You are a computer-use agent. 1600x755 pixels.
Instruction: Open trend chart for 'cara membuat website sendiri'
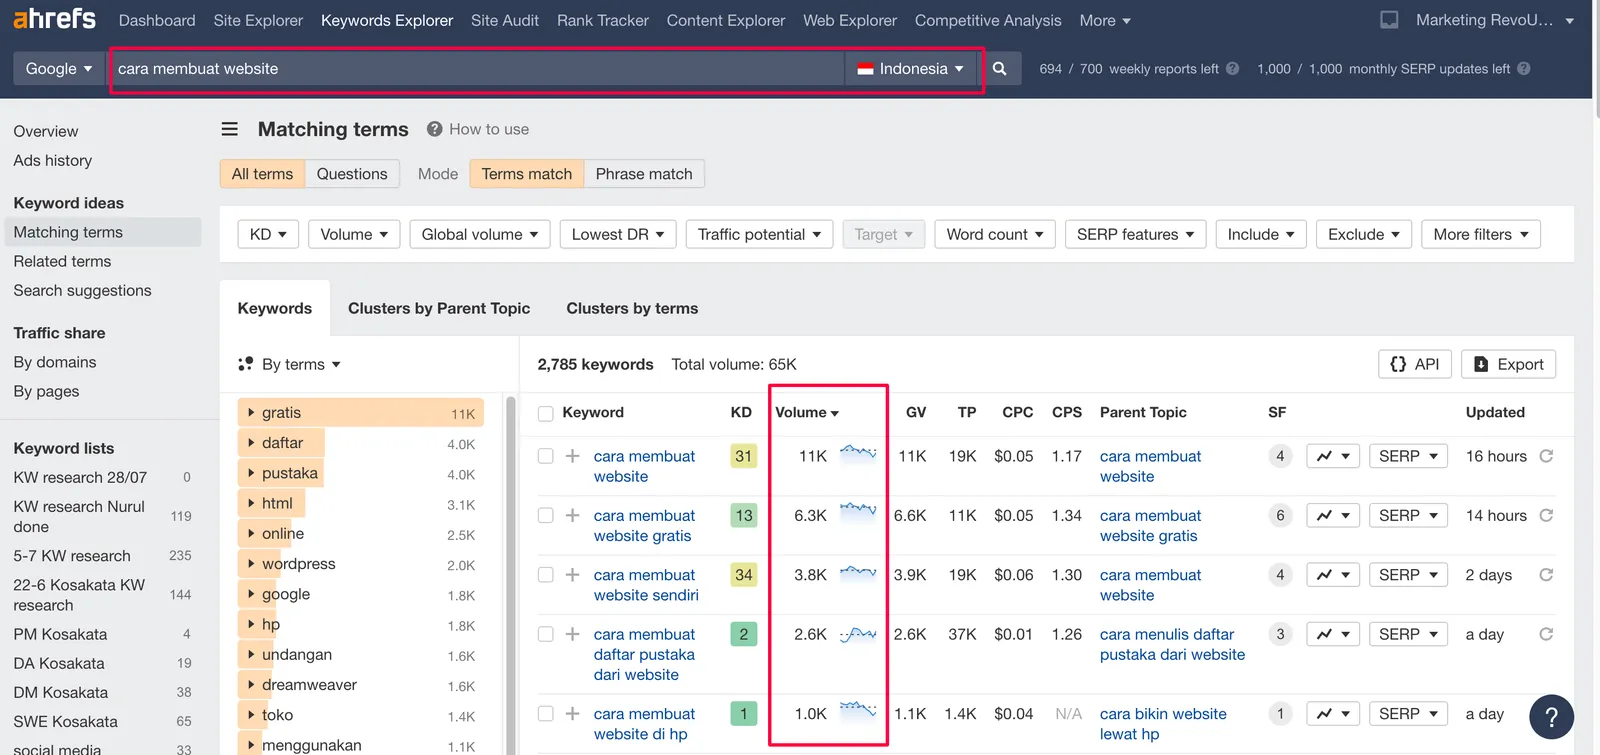pyautogui.click(x=1332, y=575)
